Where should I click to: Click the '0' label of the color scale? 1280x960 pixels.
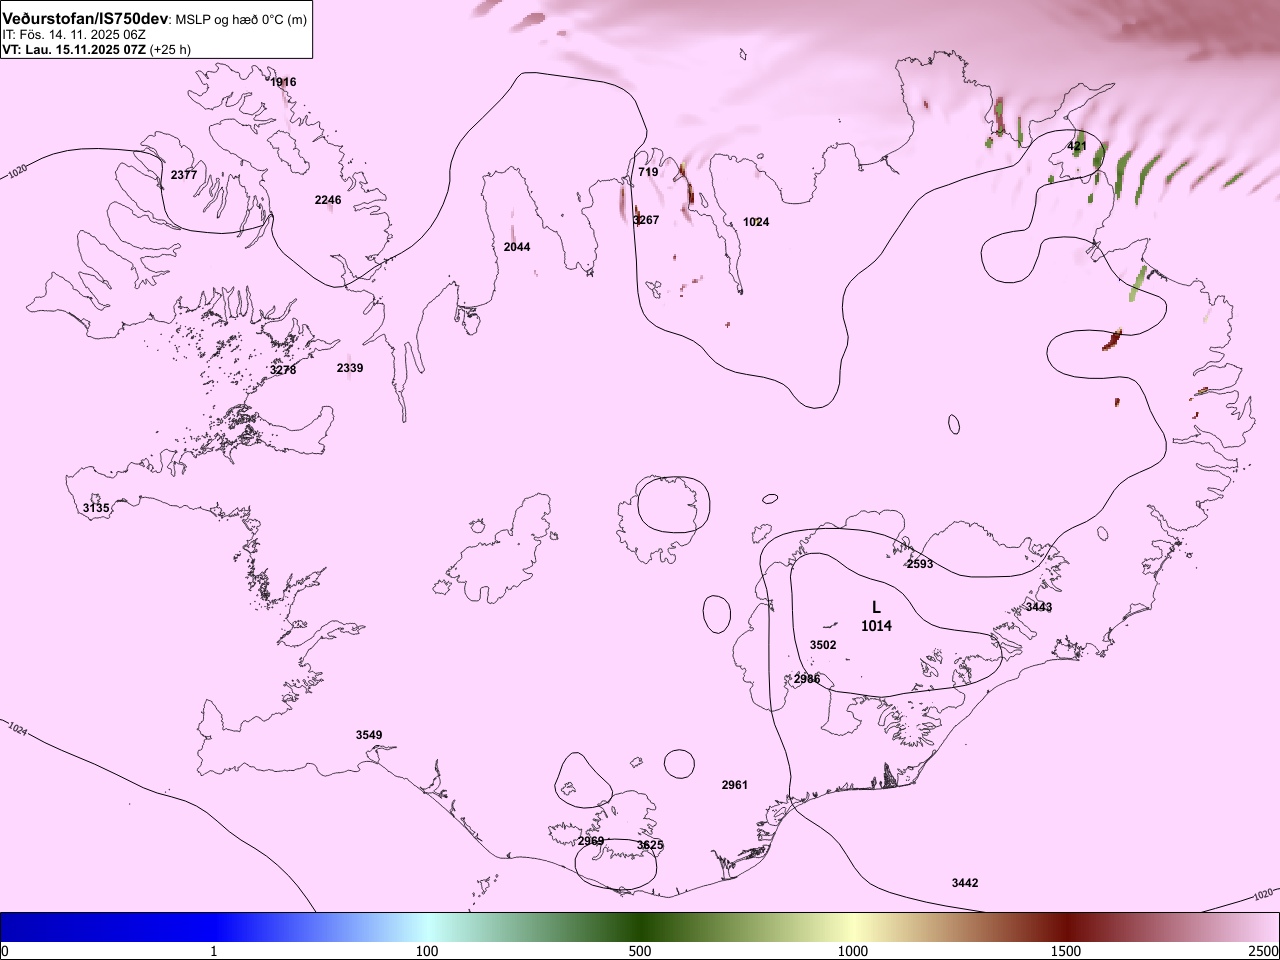tap(5, 951)
